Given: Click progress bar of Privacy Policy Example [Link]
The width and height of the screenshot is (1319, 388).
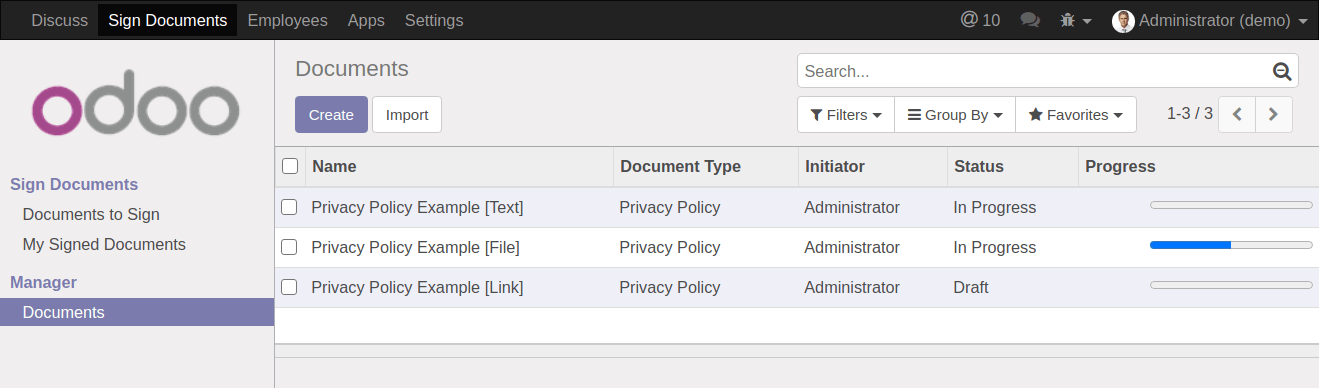Looking at the screenshot, I should [1231, 285].
